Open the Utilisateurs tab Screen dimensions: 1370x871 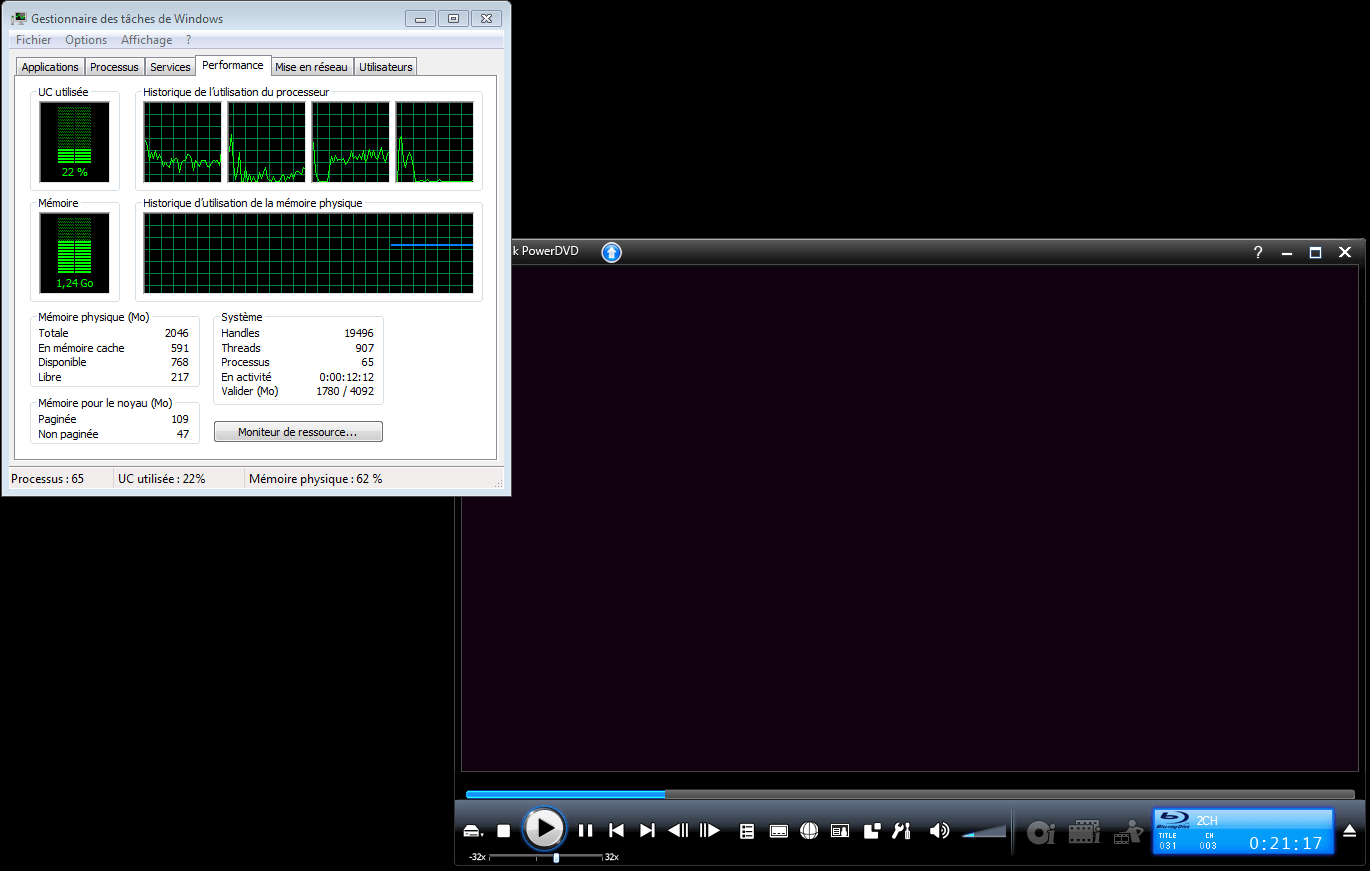point(385,67)
